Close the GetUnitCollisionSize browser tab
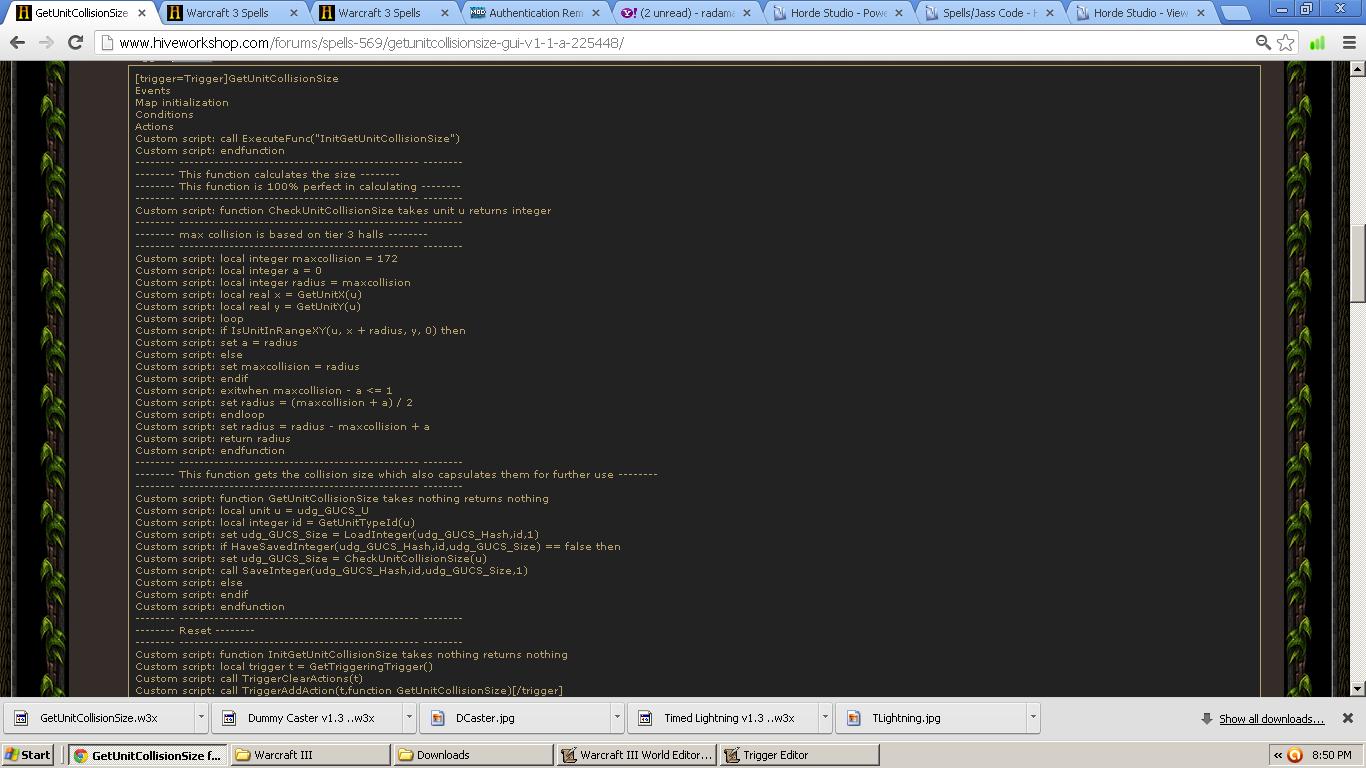The height and width of the screenshot is (768, 1366). pyautogui.click(x=142, y=13)
